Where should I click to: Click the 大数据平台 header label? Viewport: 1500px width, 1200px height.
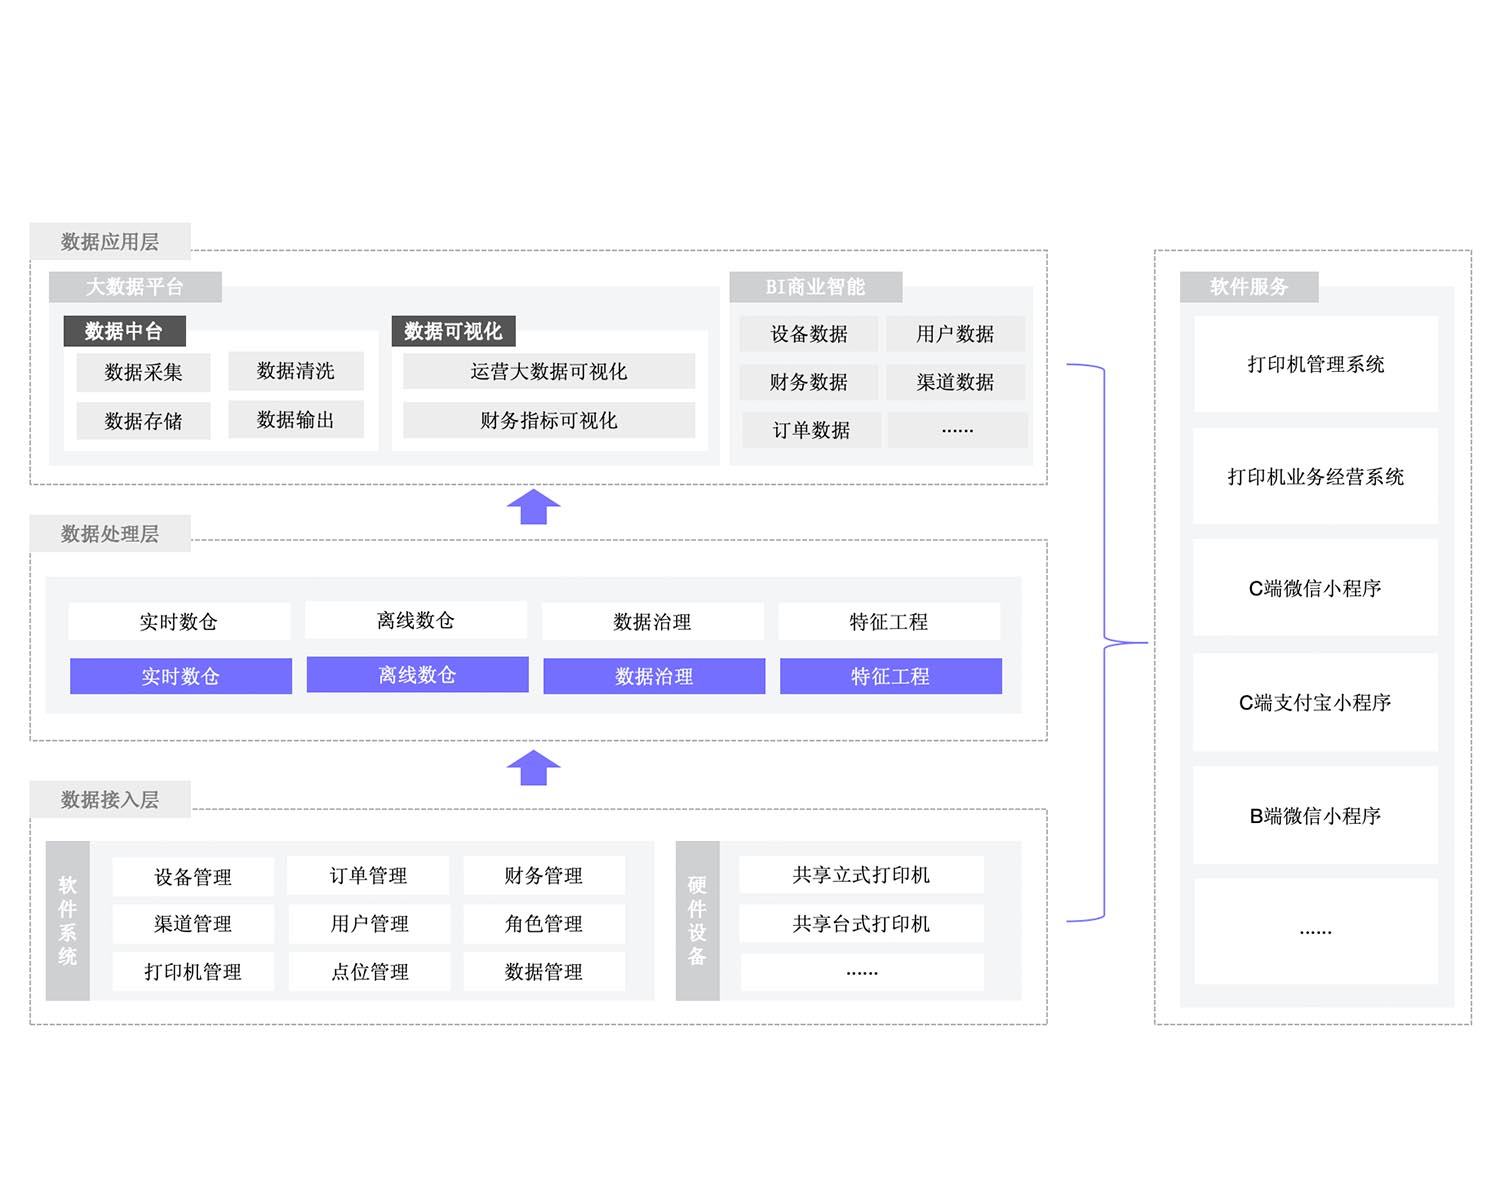point(136,287)
